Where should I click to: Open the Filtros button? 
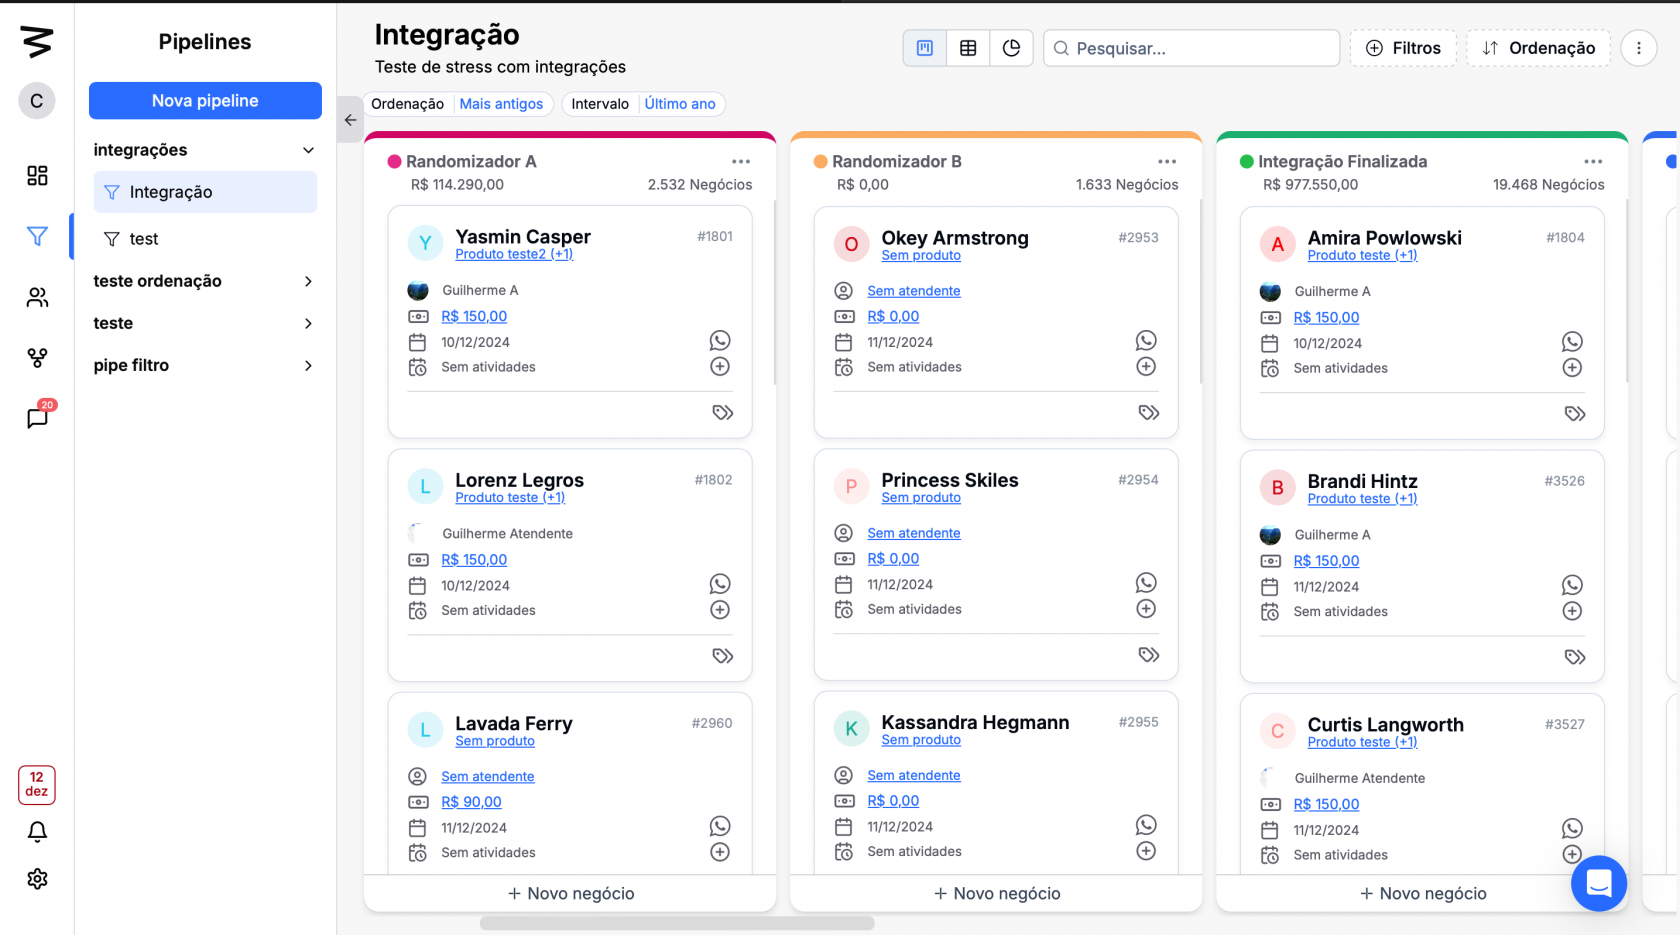coord(1403,48)
